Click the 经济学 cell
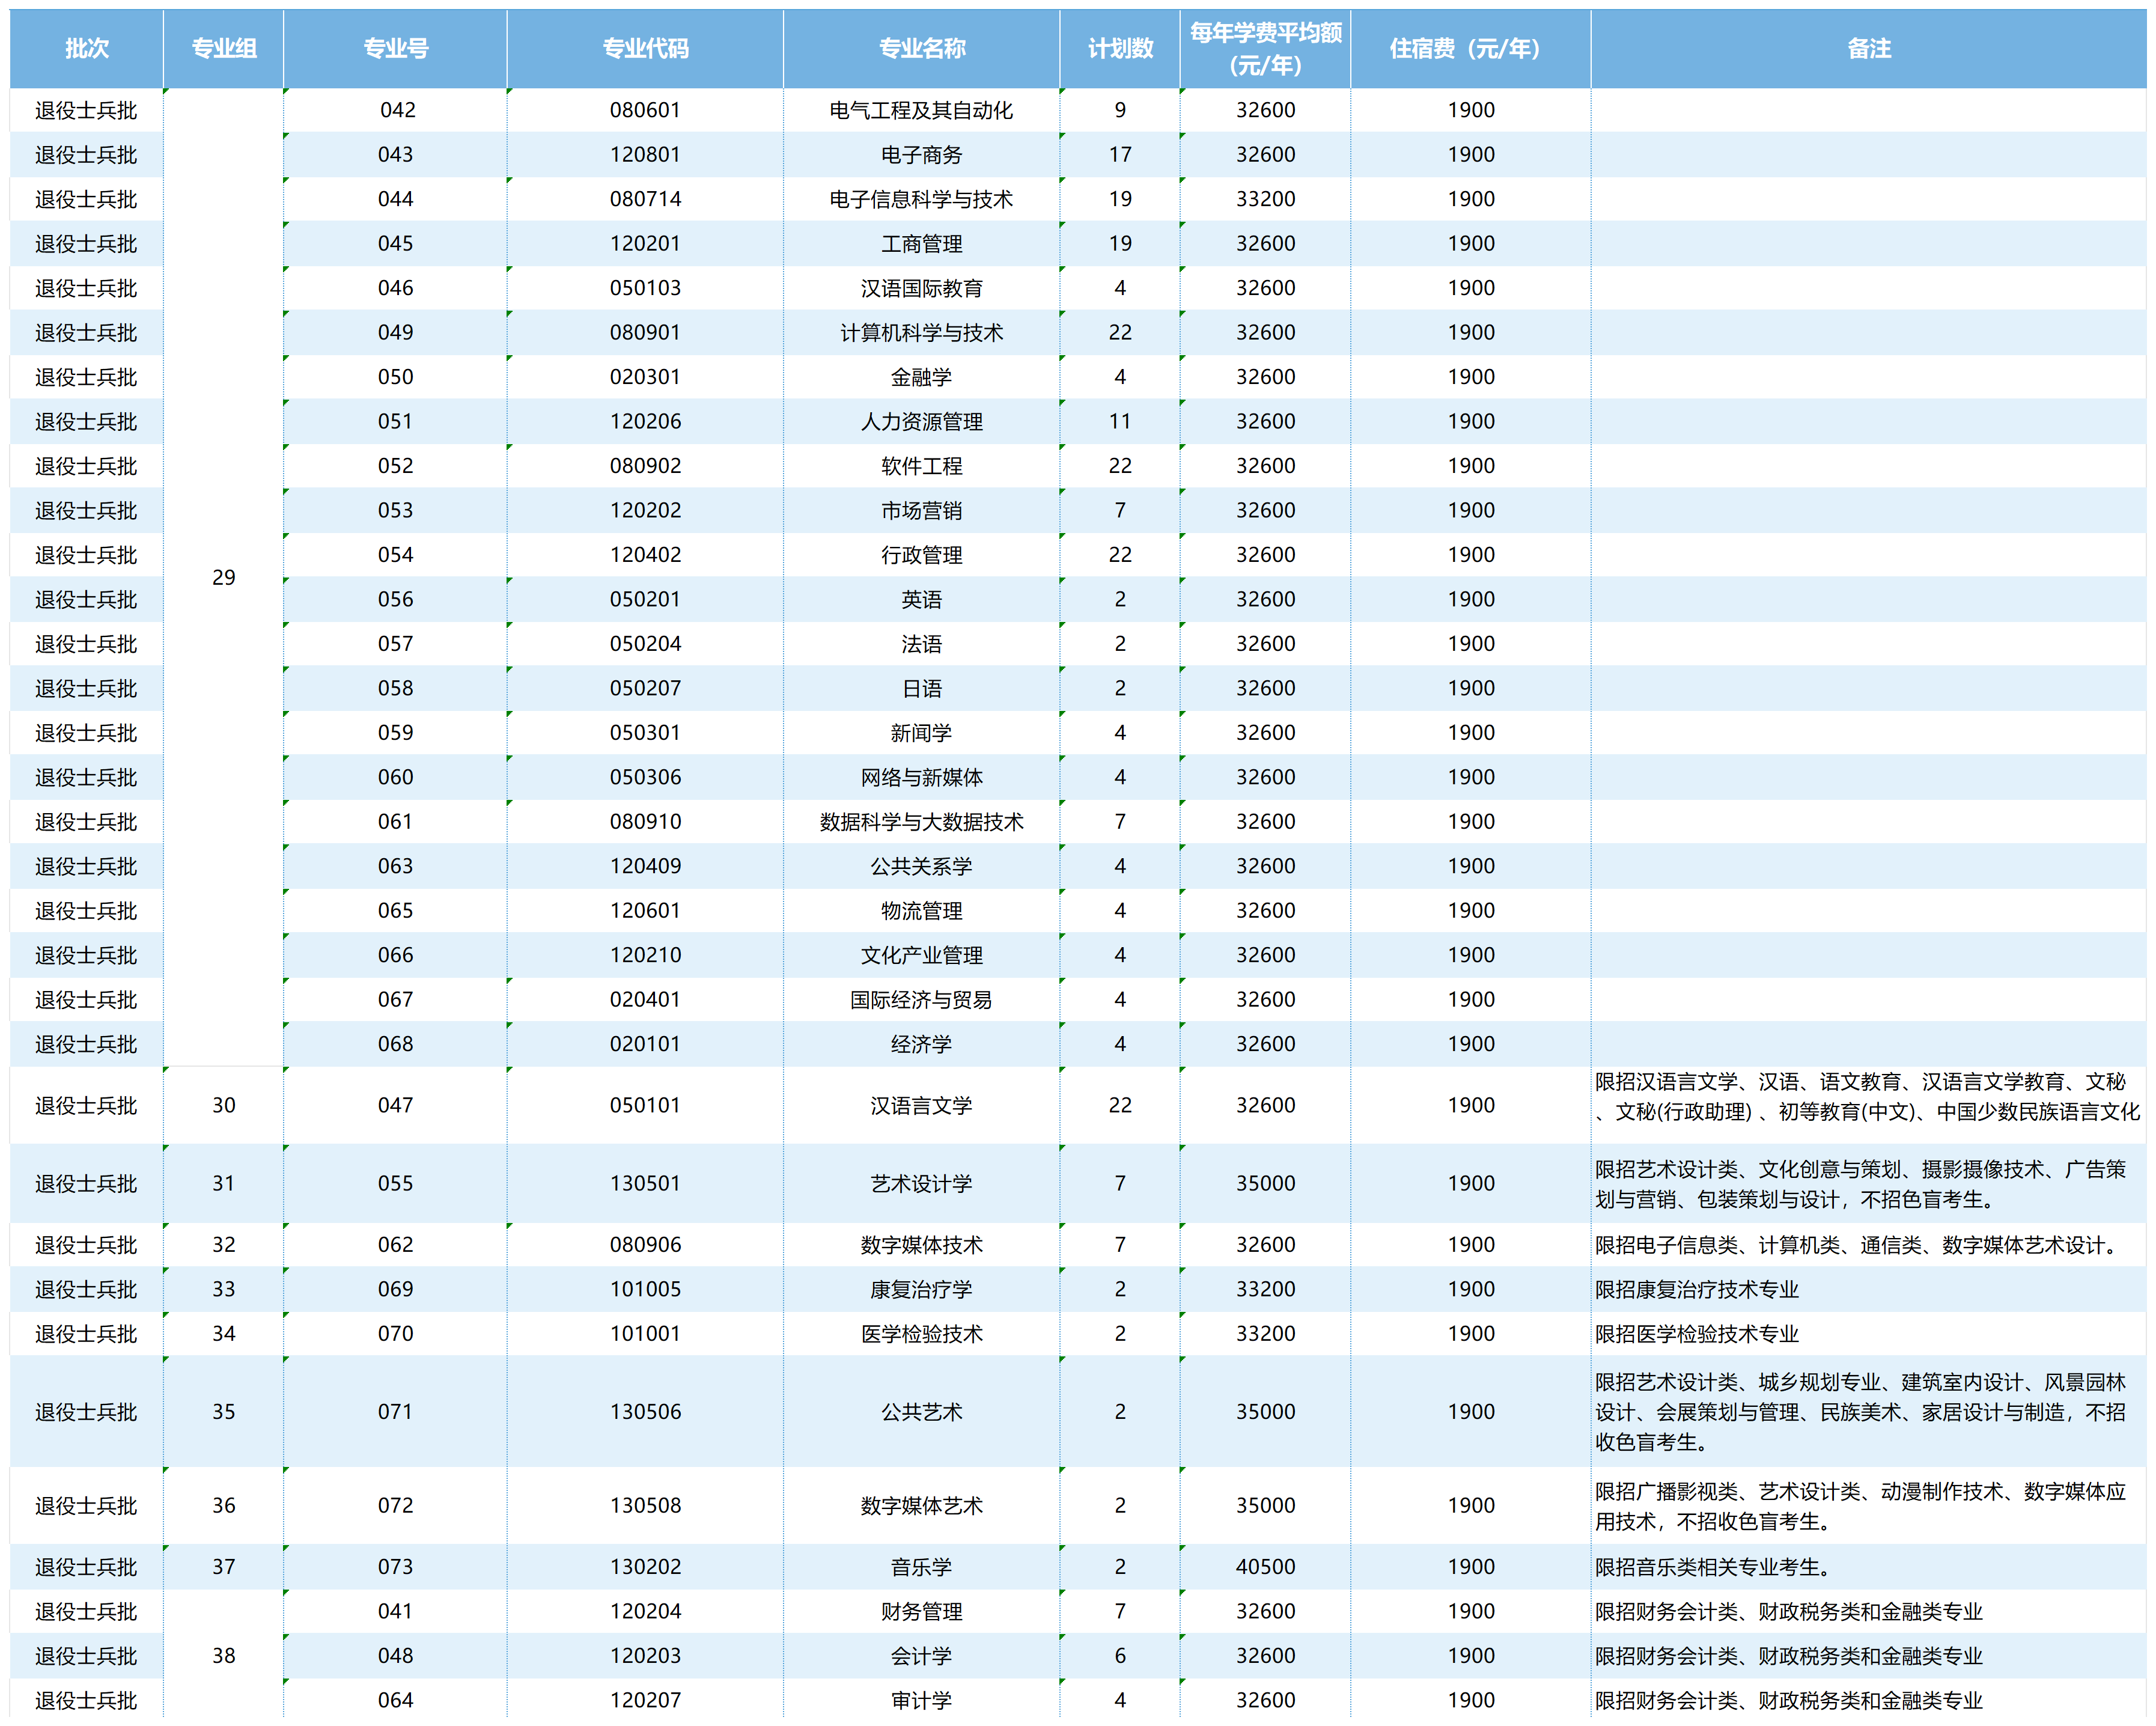Viewport: 2156px width, 1726px height. 921,1044
